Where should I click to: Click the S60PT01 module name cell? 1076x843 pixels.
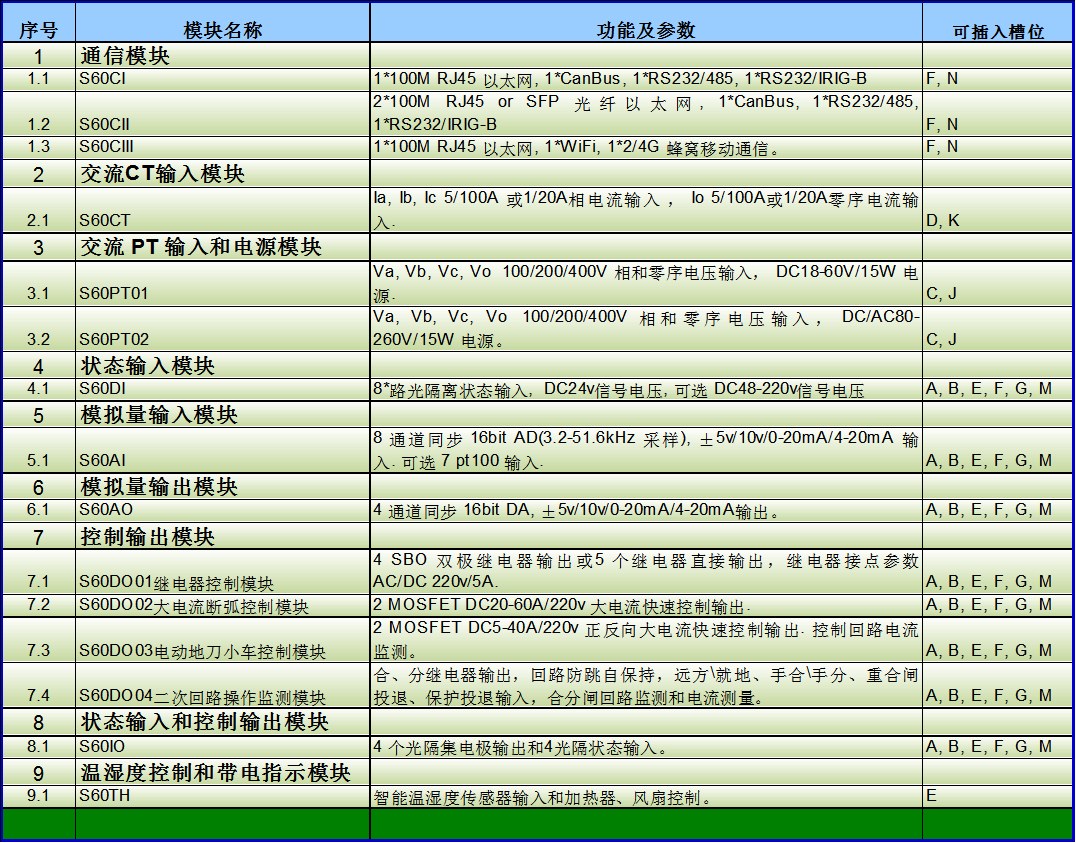click(x=222, y=283)
